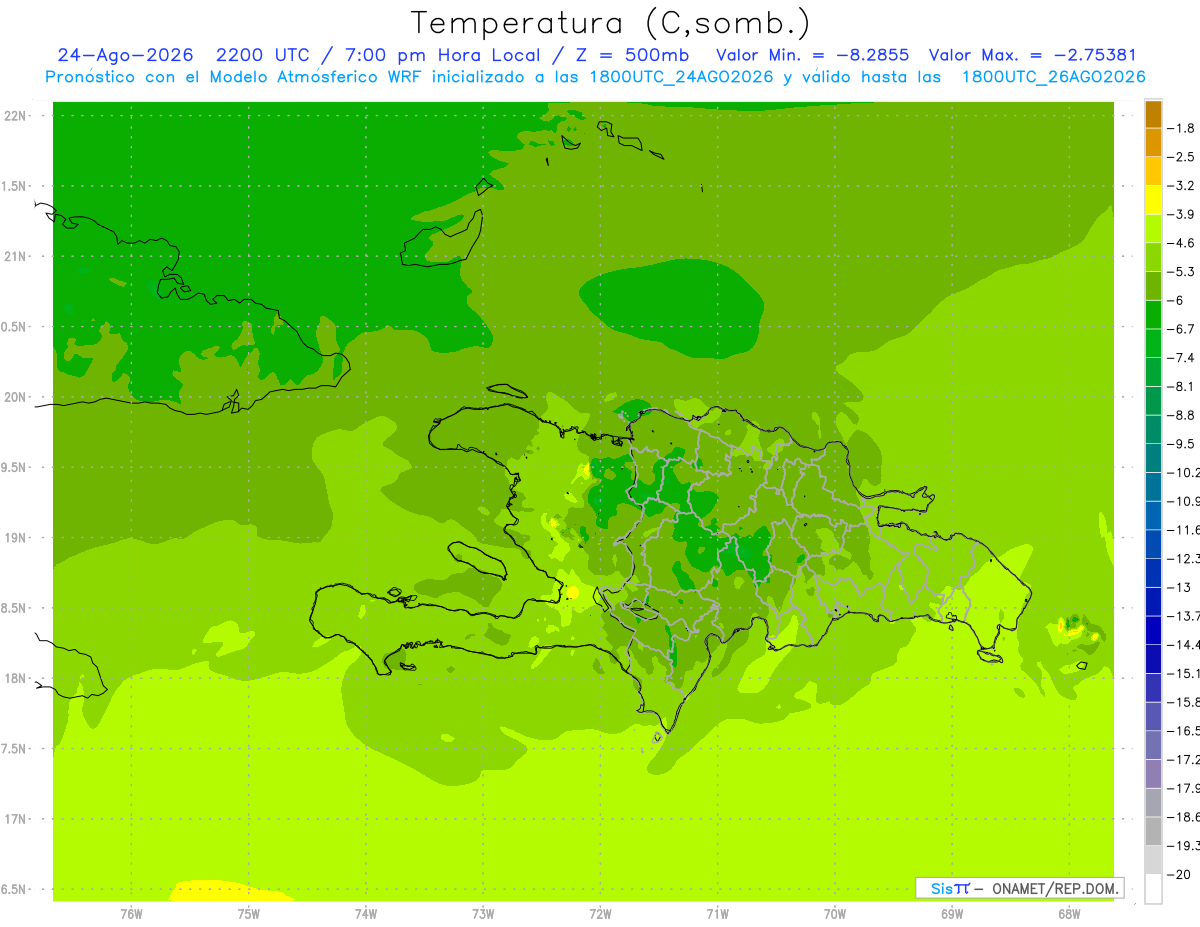Click the "-6.7" legend value
Screen dimensions: 1200x927
(x=1181, y=329)
